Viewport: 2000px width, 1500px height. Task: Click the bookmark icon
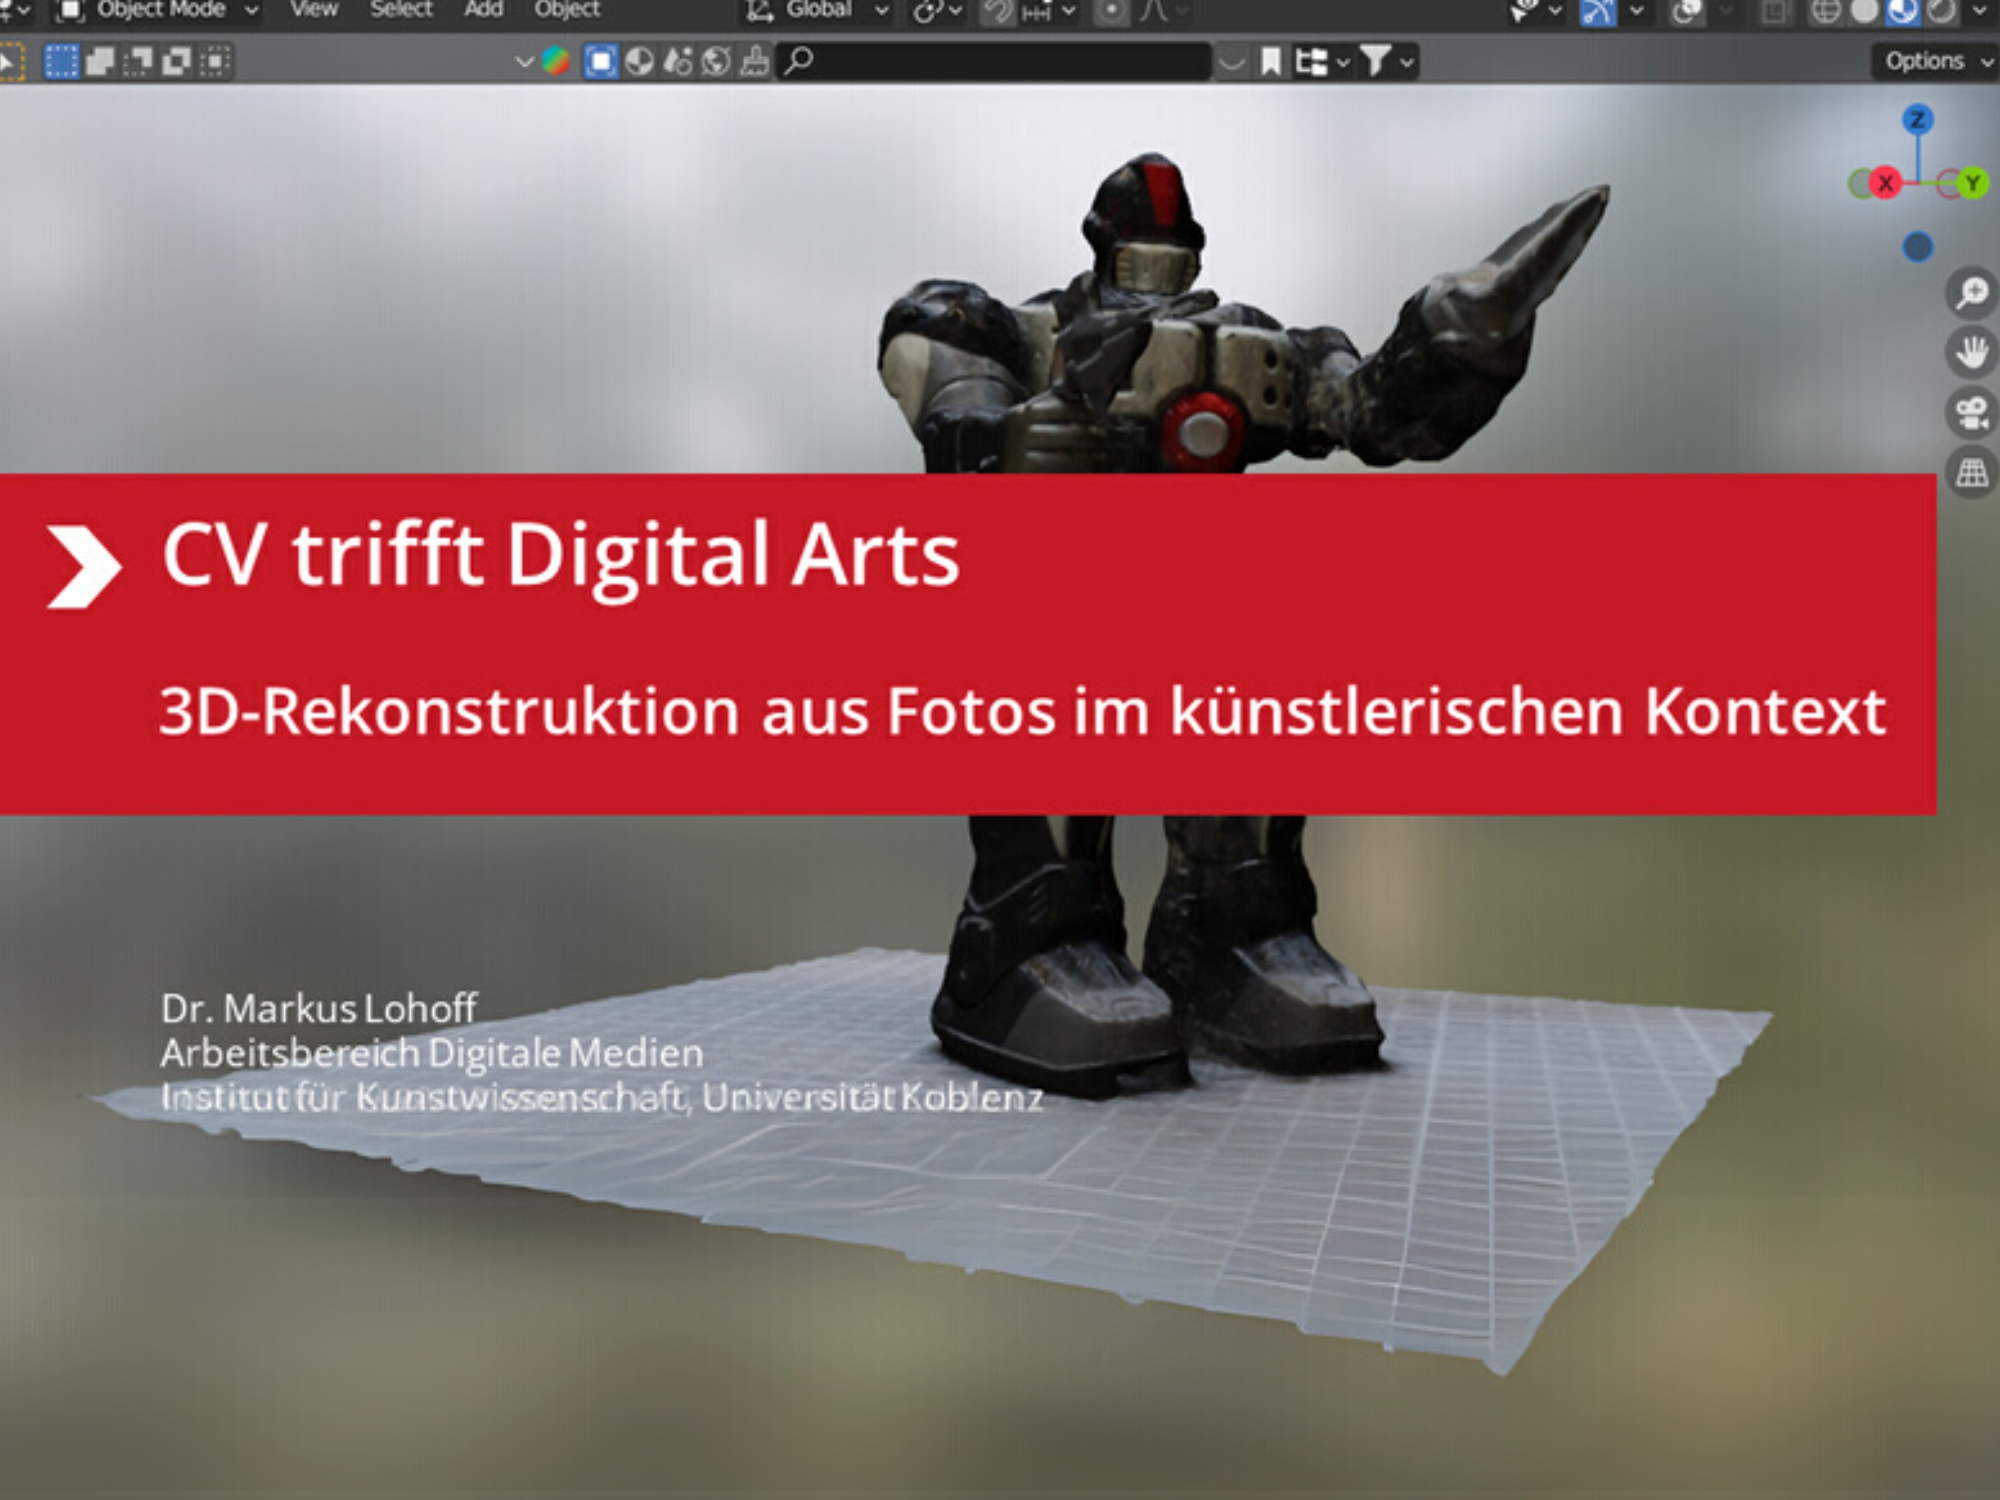click(1270, 62)
